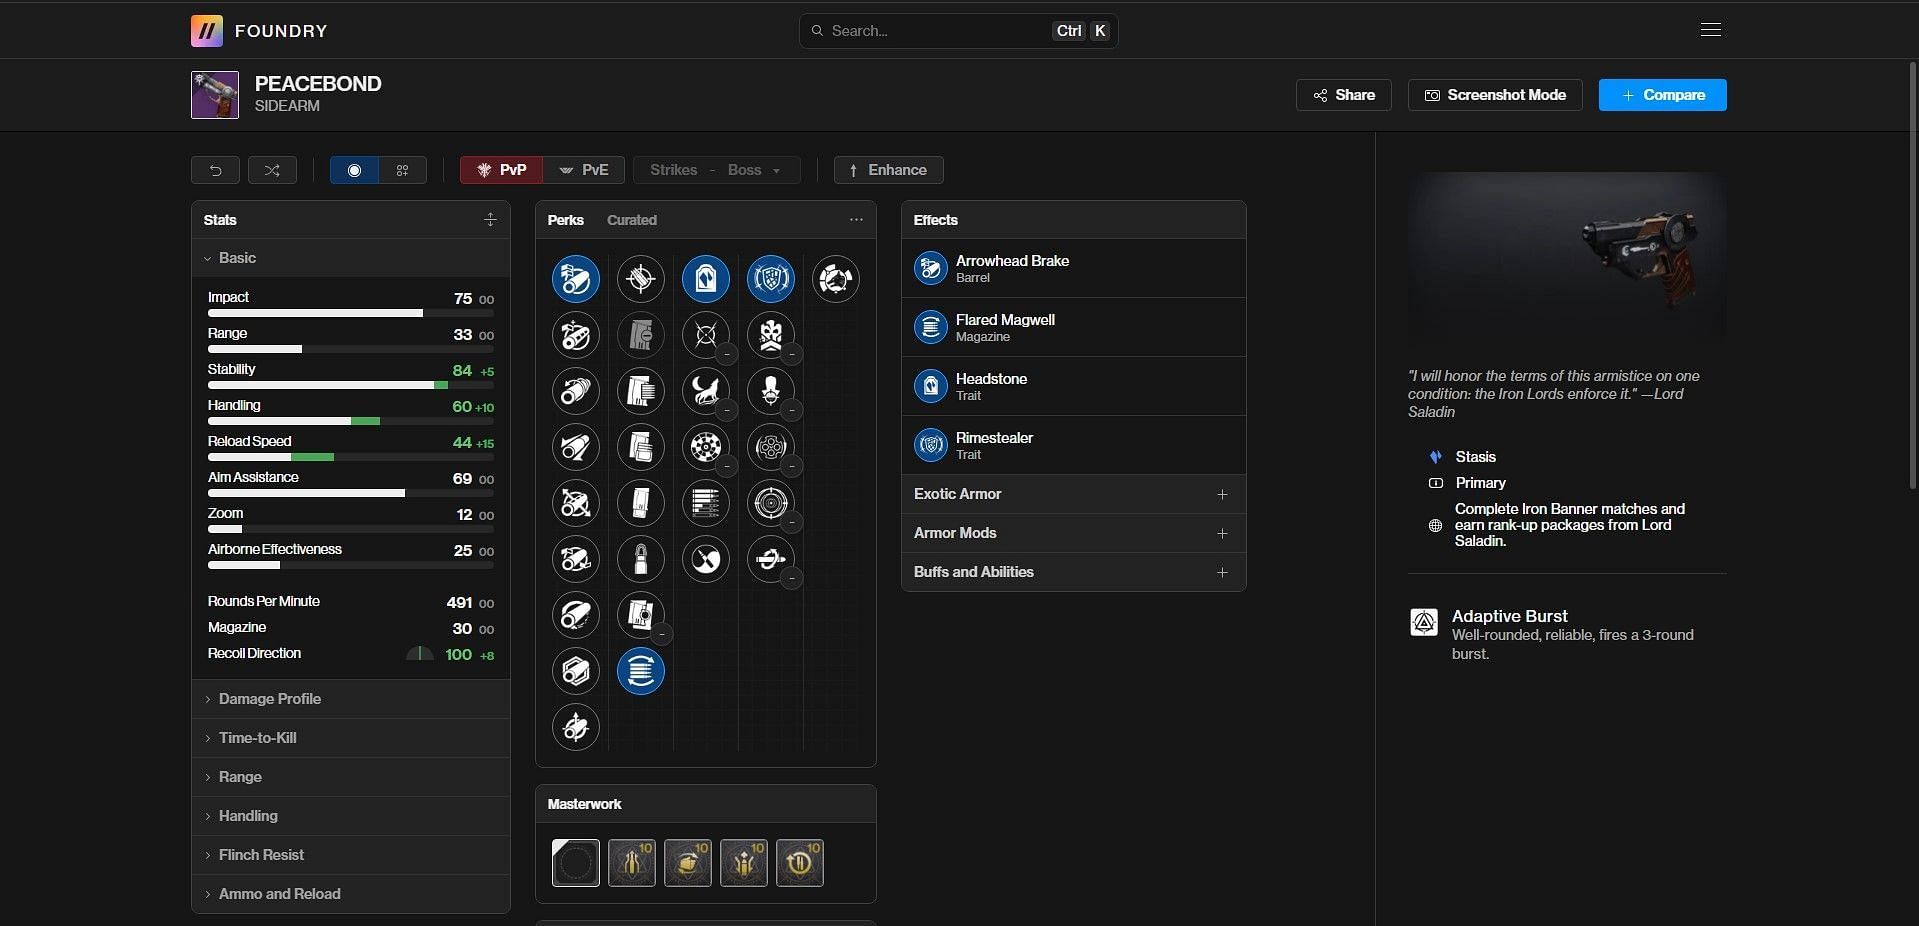The image size is (1919, 926).
Task: Switch to single perk selection mode
Action: 354,170
